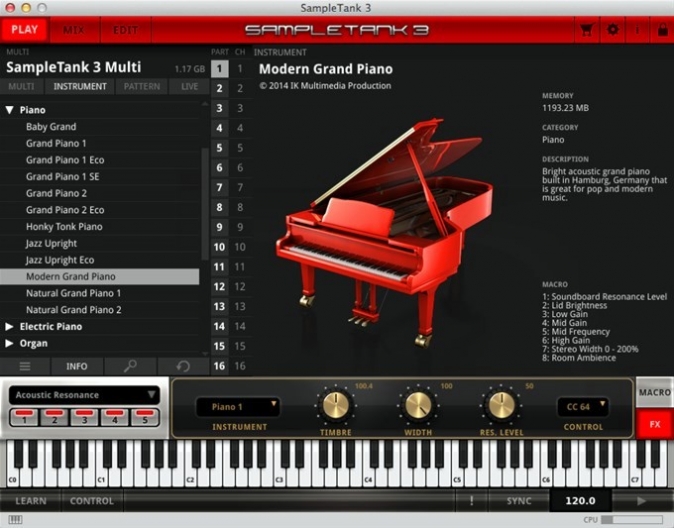Image resolution: width=674 pixels, height=528 pixels.
Task: Open the list menu icon beside INFO
Action: pyautogui.click(x=25, y=366)
